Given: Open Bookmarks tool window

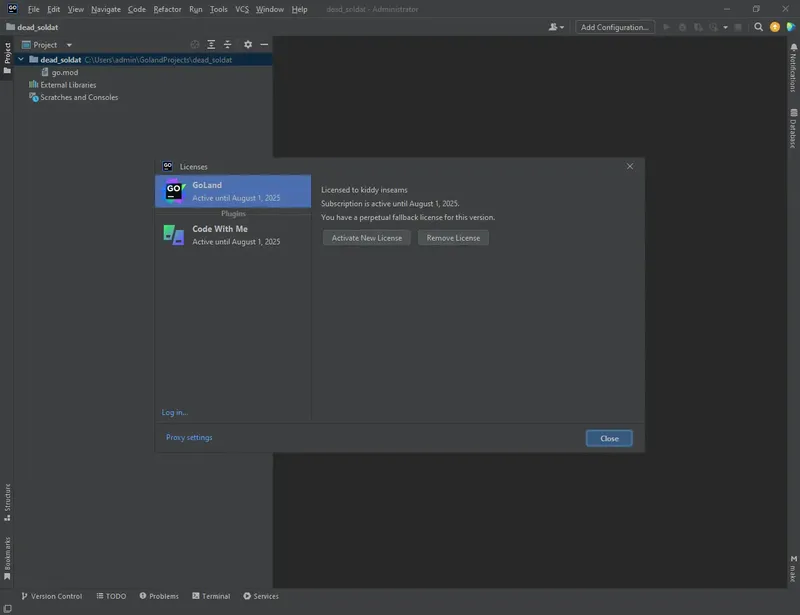Looking at the screenshot, I should pos(7,558).
